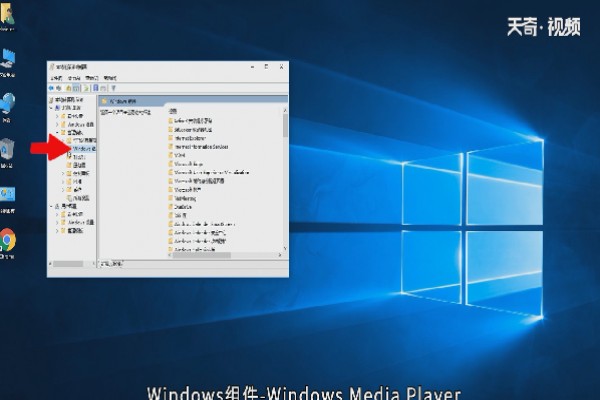The width and height of the screenshot is (600, 400).
Task: Click the right pane horizontal scrollbar thumb
Action: [x=202, y=255]
